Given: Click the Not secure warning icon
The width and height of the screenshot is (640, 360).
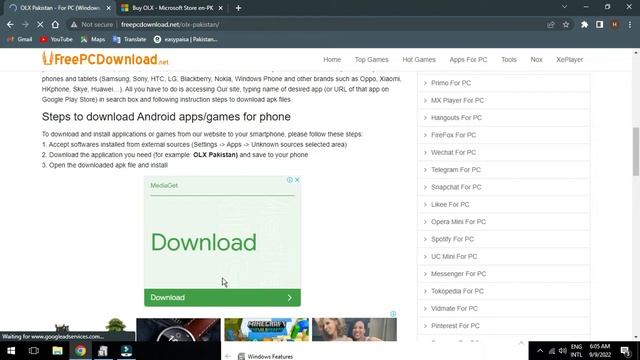Looking at the screenshot, I should point(74,24).
